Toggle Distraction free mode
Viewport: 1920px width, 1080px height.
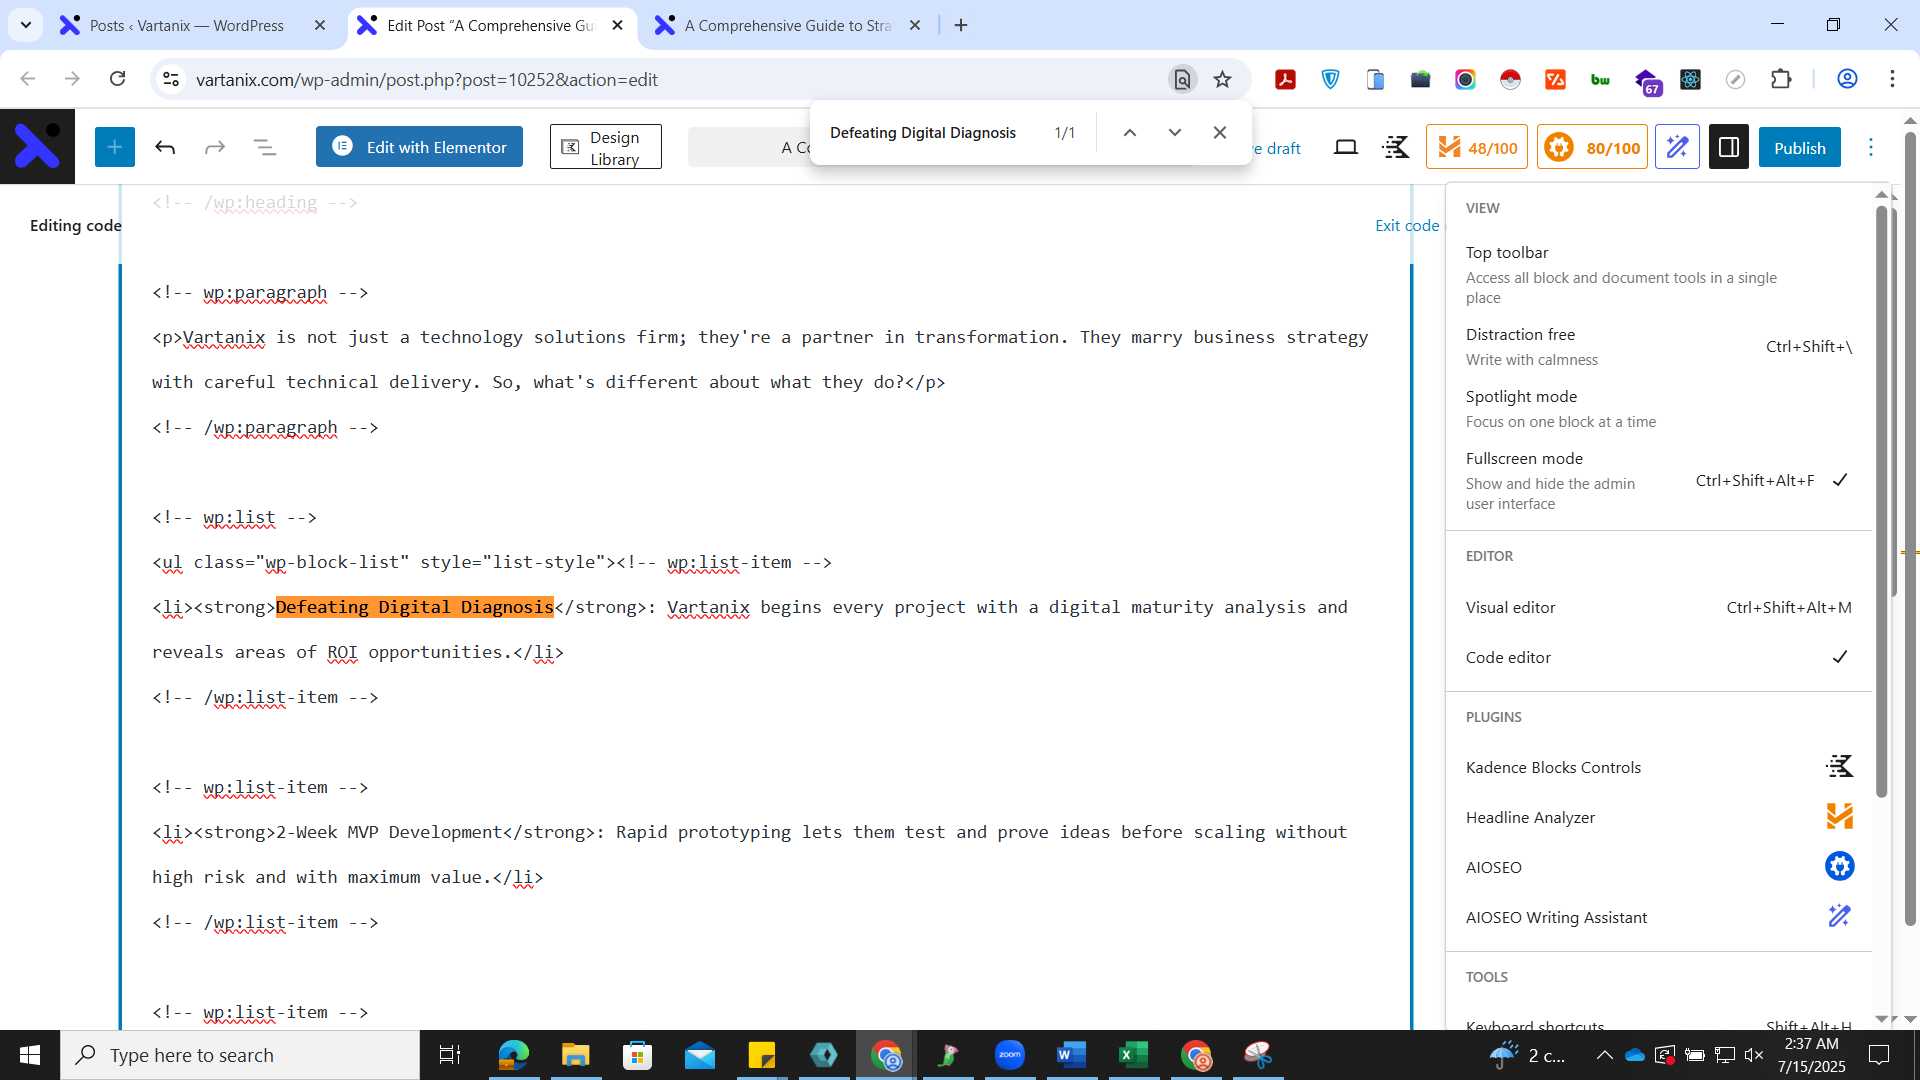tap(1658, 346)
